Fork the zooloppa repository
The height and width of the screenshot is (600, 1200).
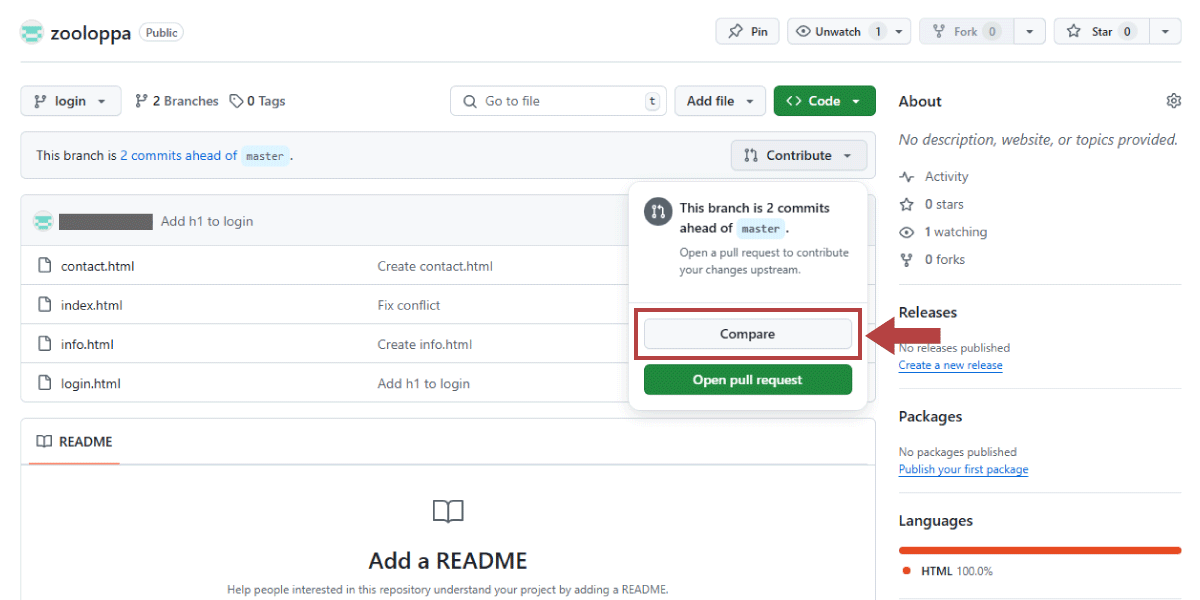(x=966, y=32)
